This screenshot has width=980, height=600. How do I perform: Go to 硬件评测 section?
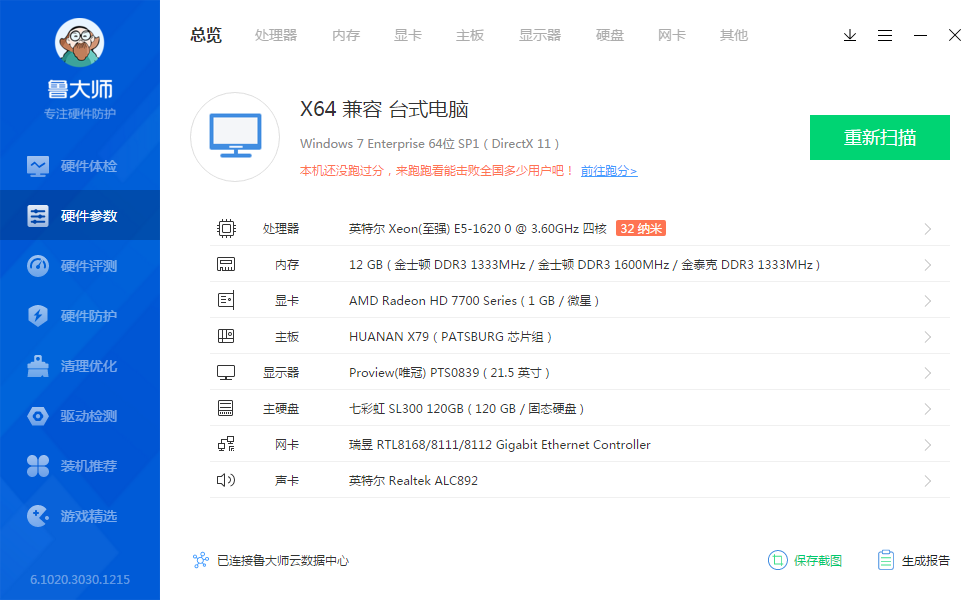coord(80,266)
